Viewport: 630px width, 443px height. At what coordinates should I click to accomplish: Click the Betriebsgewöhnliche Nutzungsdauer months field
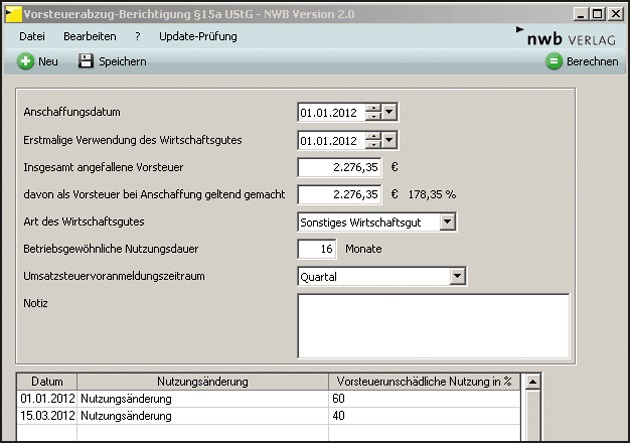(x=317, y=248)
